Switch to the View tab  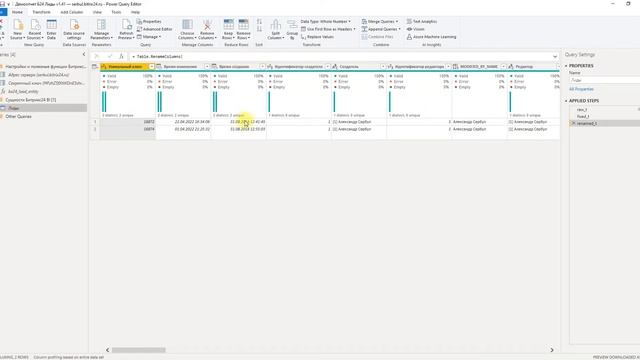click(97, 12)
